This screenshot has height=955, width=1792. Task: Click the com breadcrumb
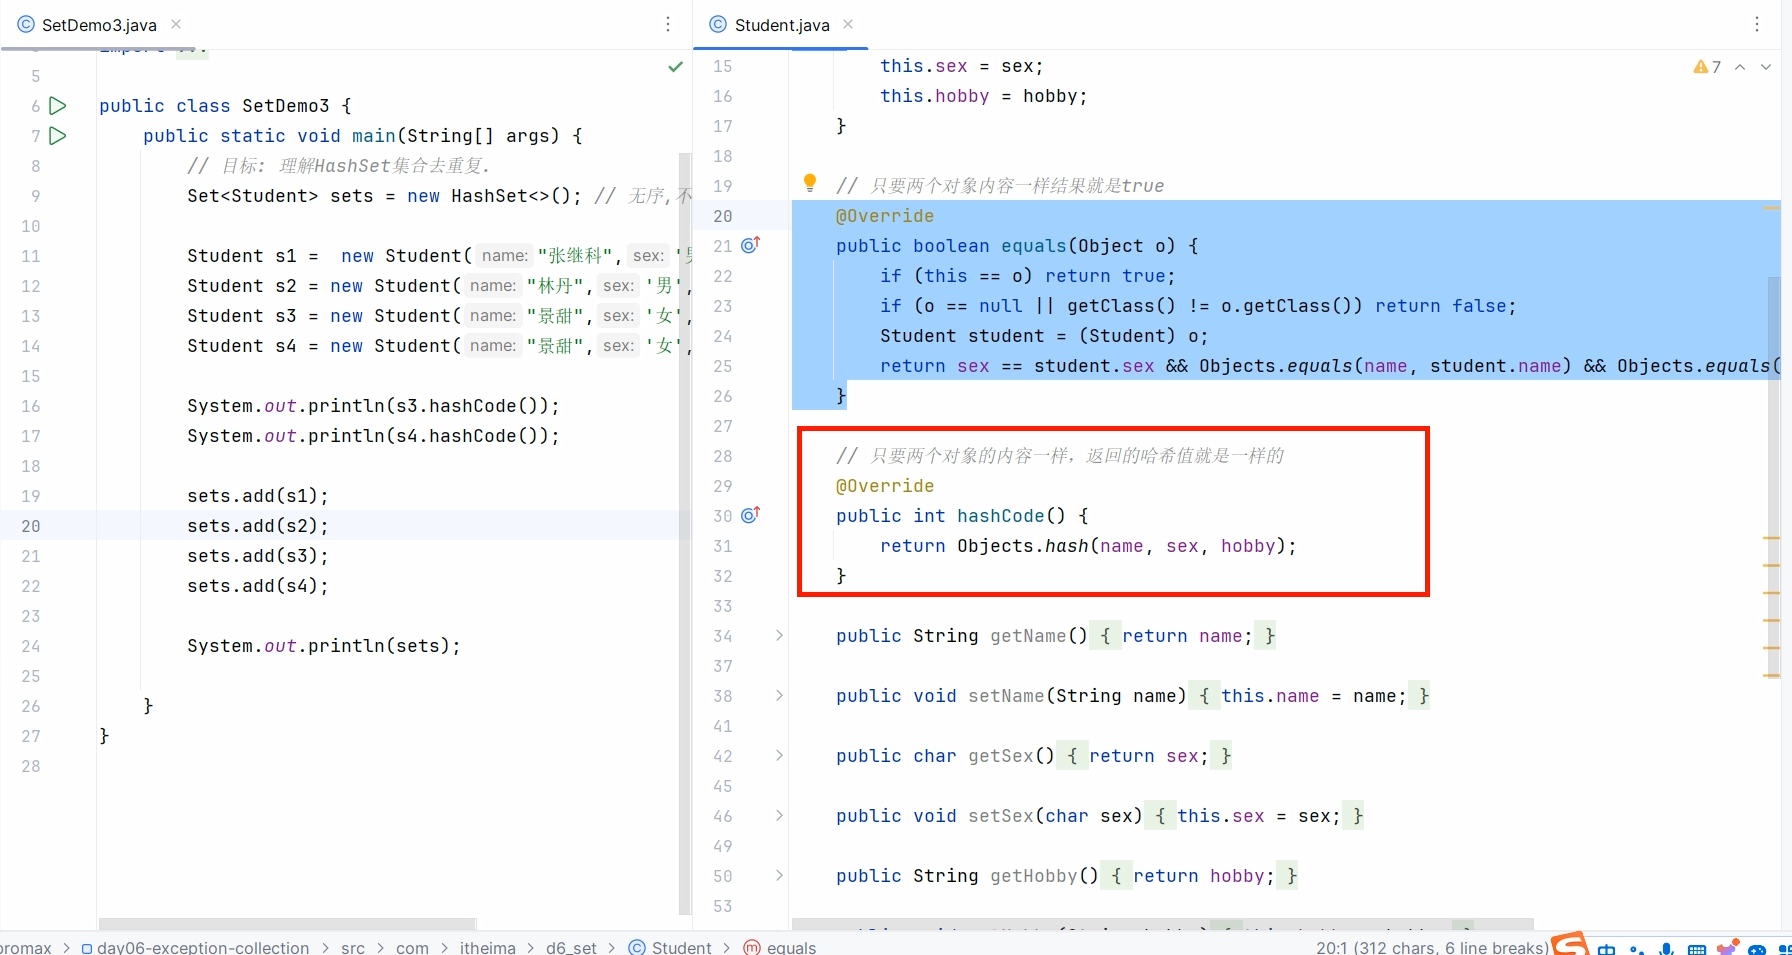point(412,947)
